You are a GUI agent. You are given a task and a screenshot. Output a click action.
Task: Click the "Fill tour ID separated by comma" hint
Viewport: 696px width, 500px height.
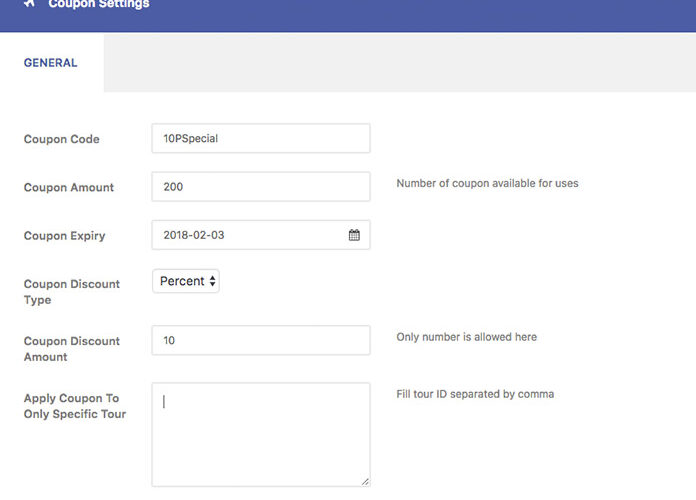pos(475,394)
